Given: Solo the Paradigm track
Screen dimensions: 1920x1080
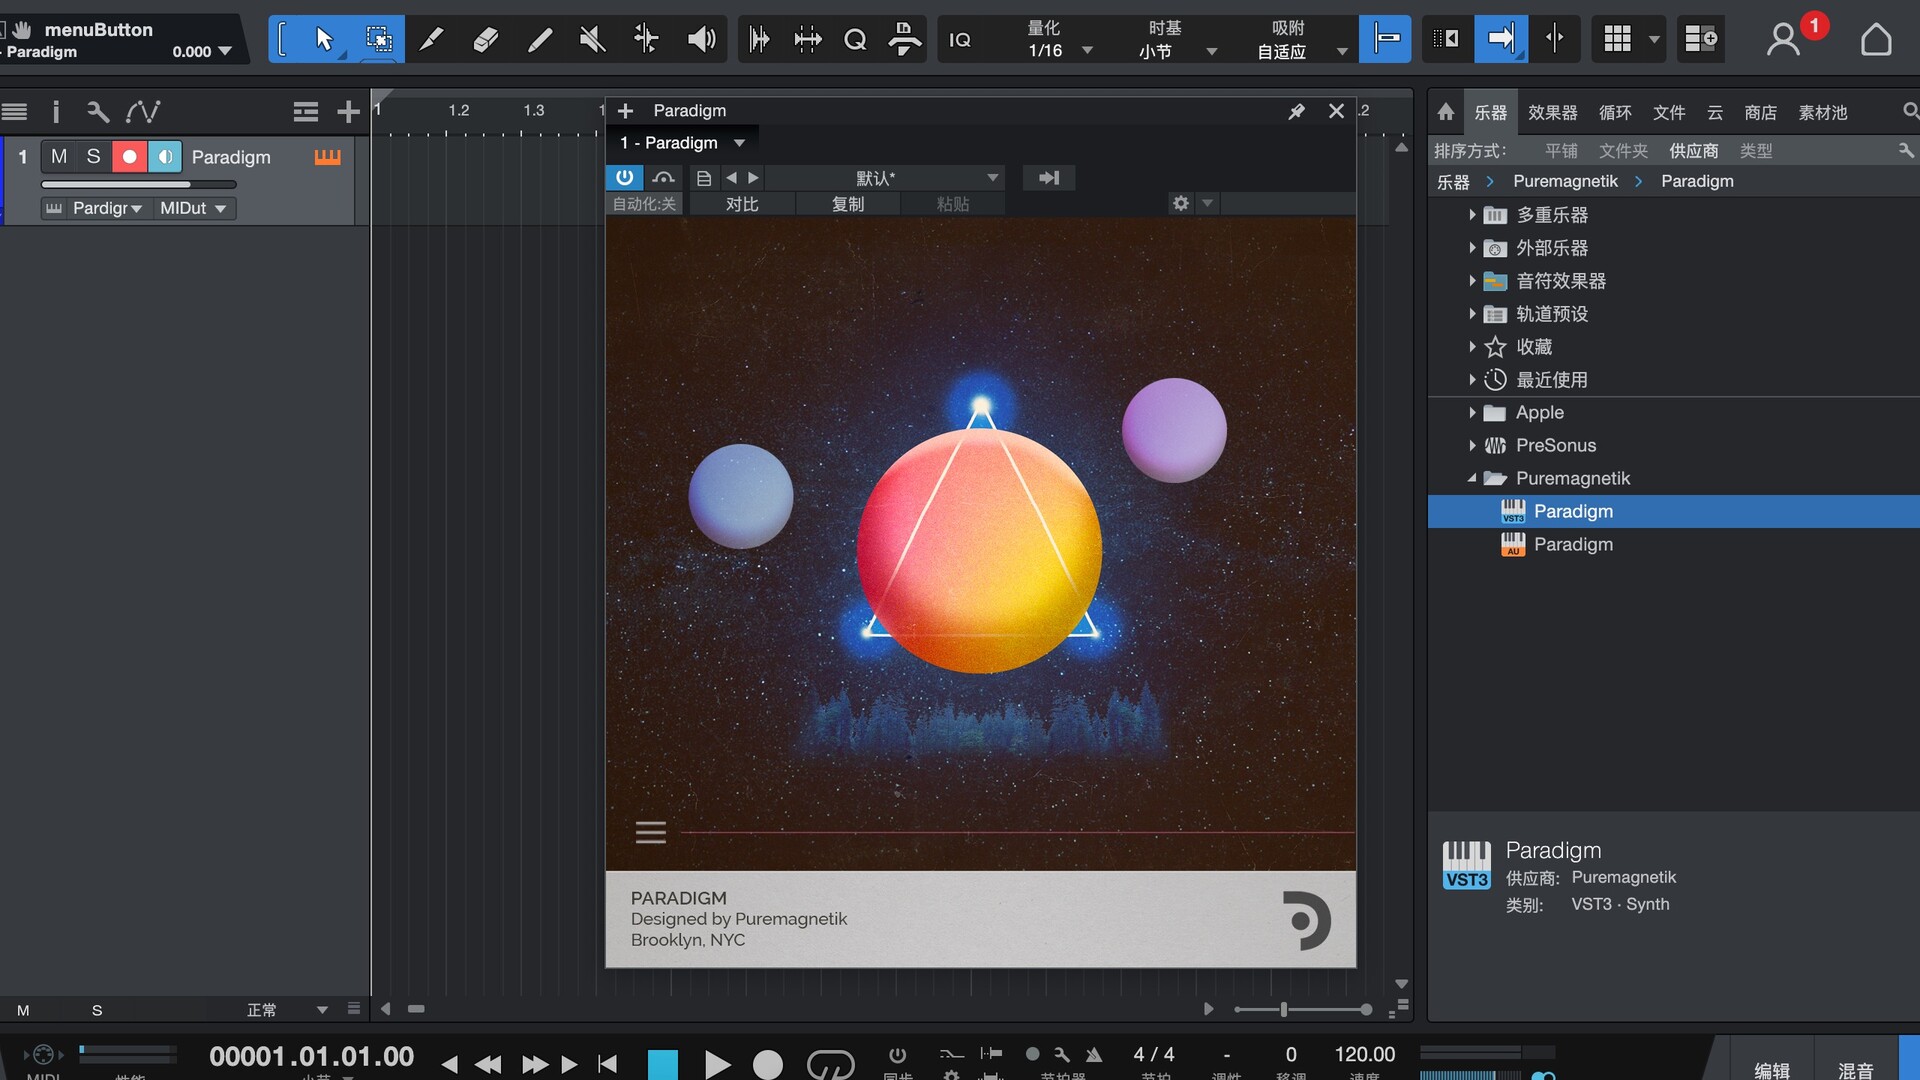Looking at the screenshot, I should click(94, 157).
